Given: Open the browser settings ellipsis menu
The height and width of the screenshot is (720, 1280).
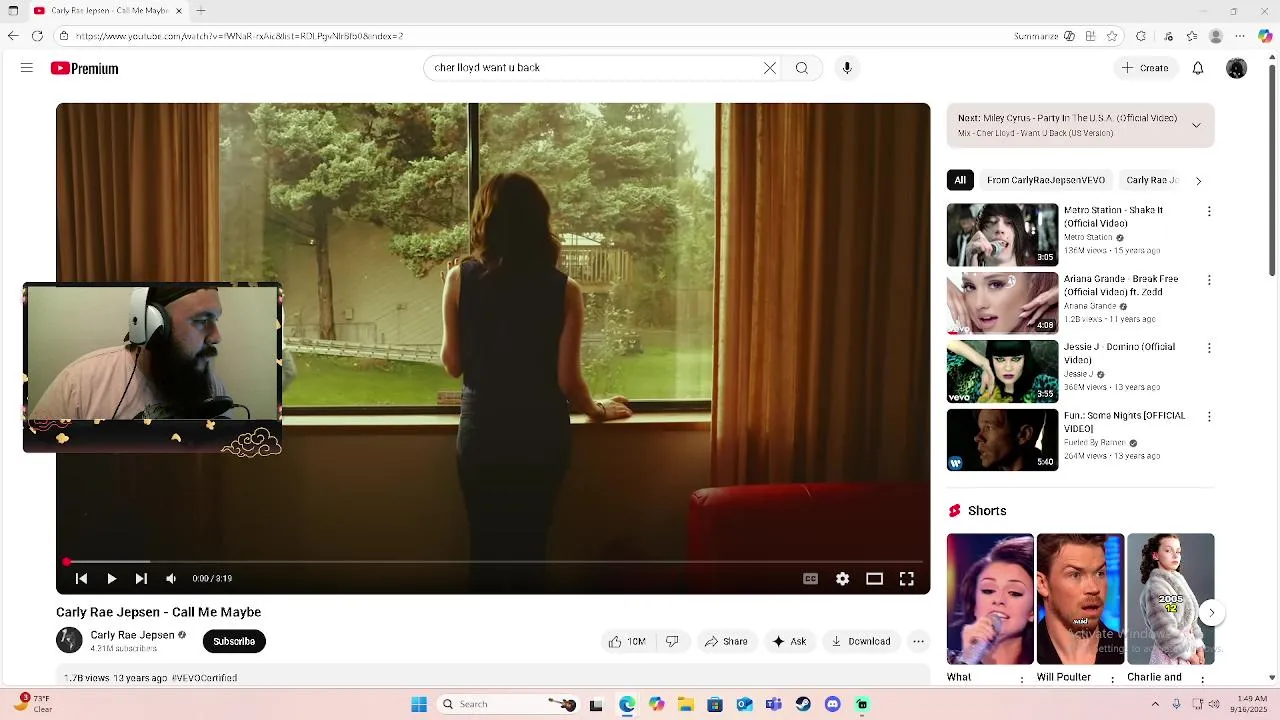Looking at the screenshot, I should (1242, 36).
